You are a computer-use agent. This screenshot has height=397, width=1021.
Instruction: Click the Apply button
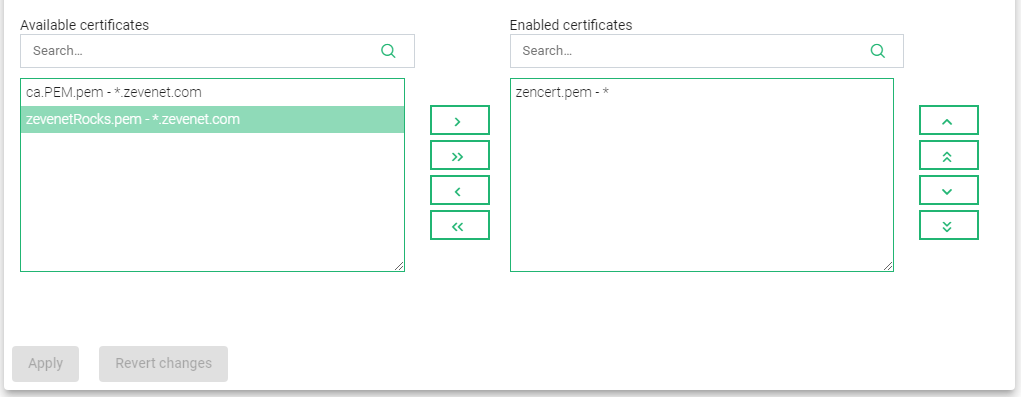tap(46, 364)
